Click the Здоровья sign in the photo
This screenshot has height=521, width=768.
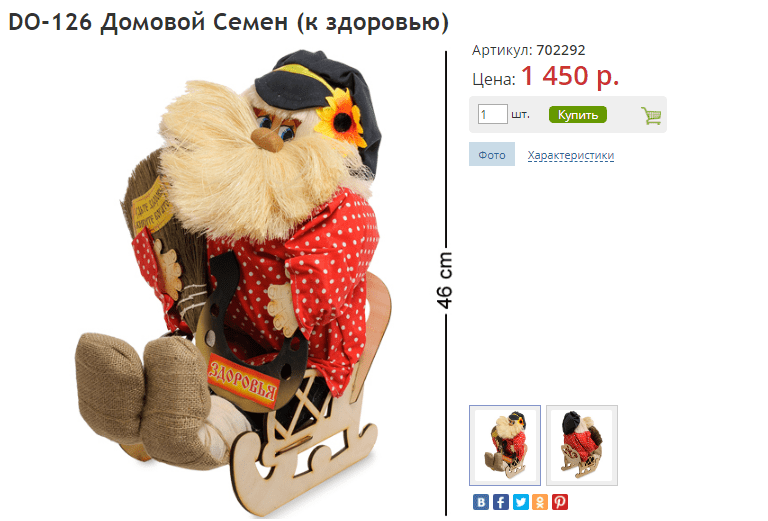coord(243,383)
